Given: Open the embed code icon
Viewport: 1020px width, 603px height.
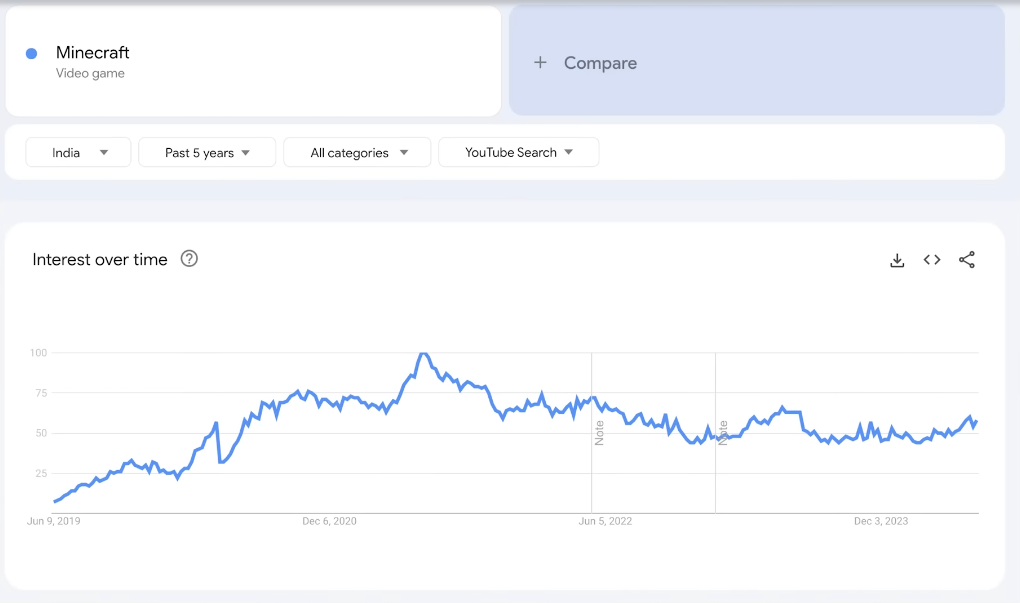Looking at the screenshot, I should (932, 260).
